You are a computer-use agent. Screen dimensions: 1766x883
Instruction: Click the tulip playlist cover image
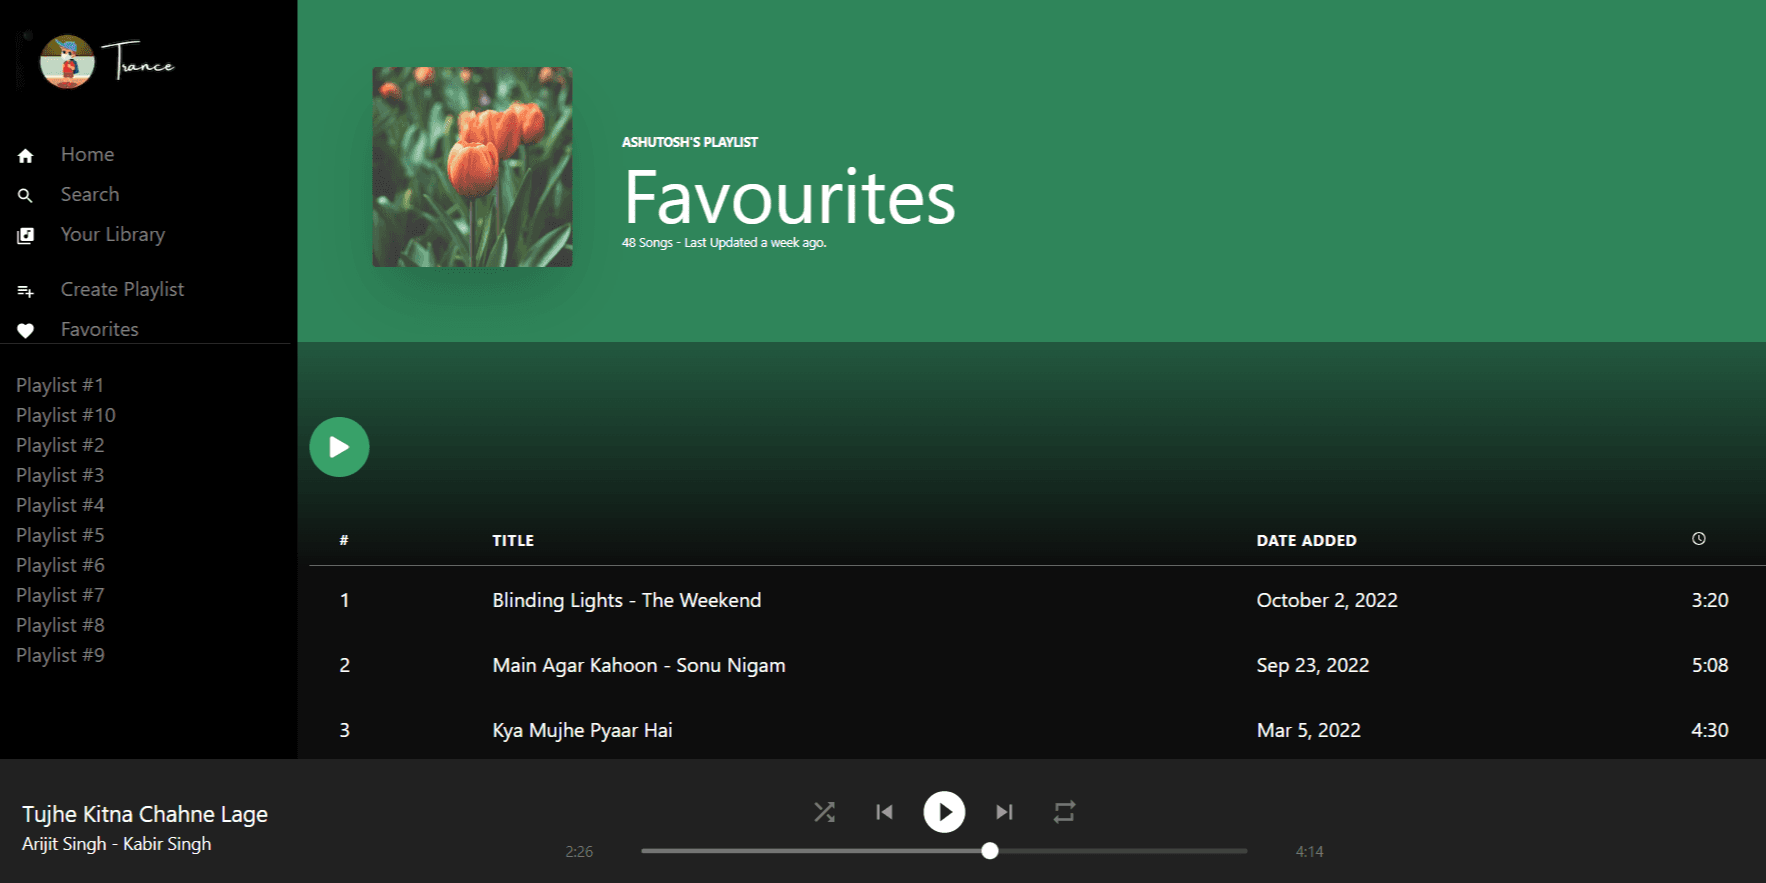coord(472,167)
